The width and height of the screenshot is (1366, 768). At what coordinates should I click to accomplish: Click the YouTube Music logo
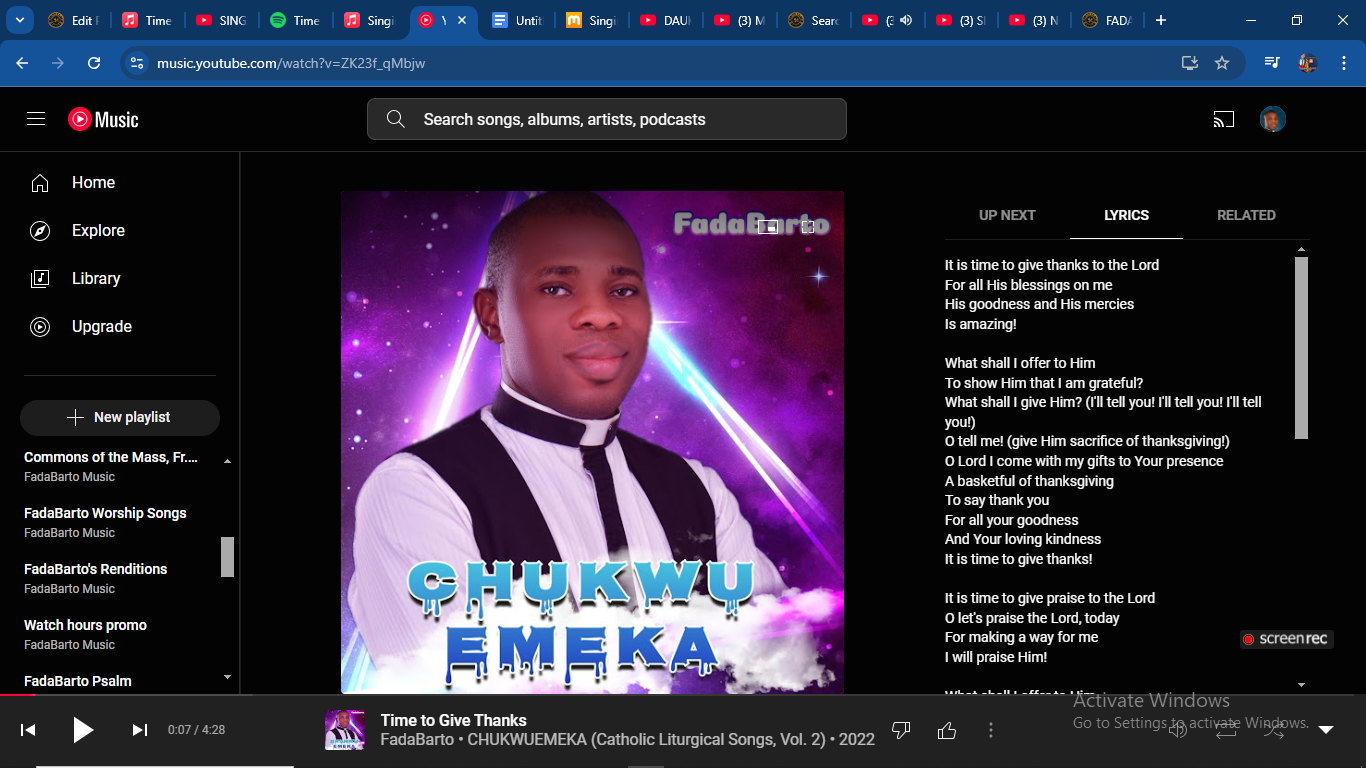point(103,119)
